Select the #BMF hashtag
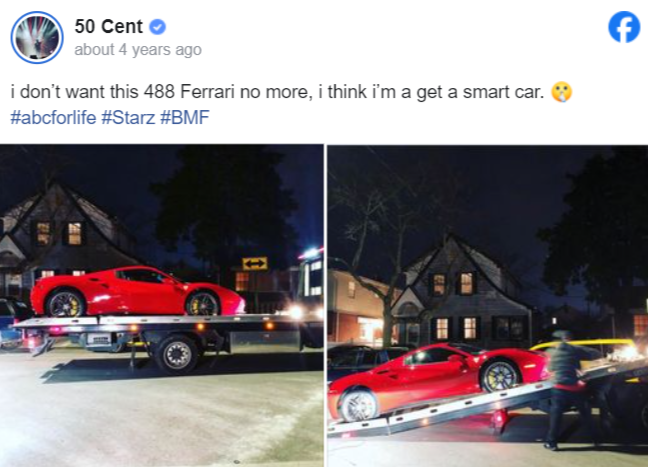 coord(185,117)
